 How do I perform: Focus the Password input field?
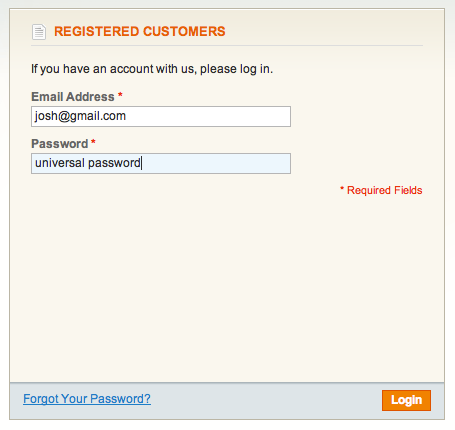click(x=161, y=163)
